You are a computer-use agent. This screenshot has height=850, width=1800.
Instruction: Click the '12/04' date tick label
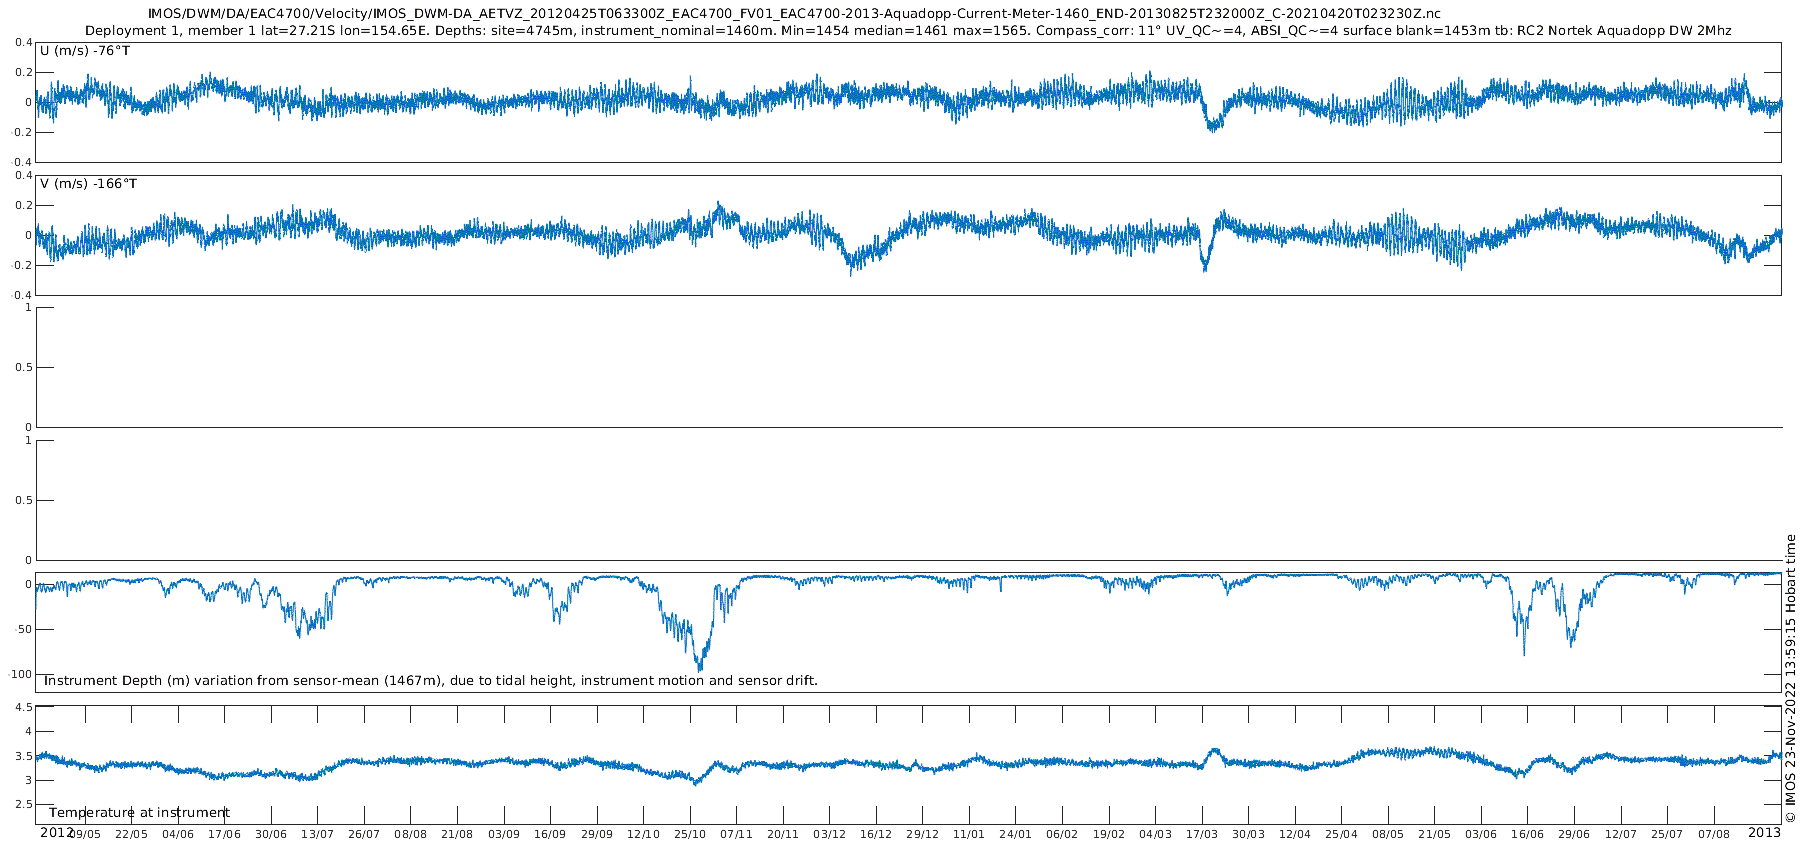tap(1295, 834)
